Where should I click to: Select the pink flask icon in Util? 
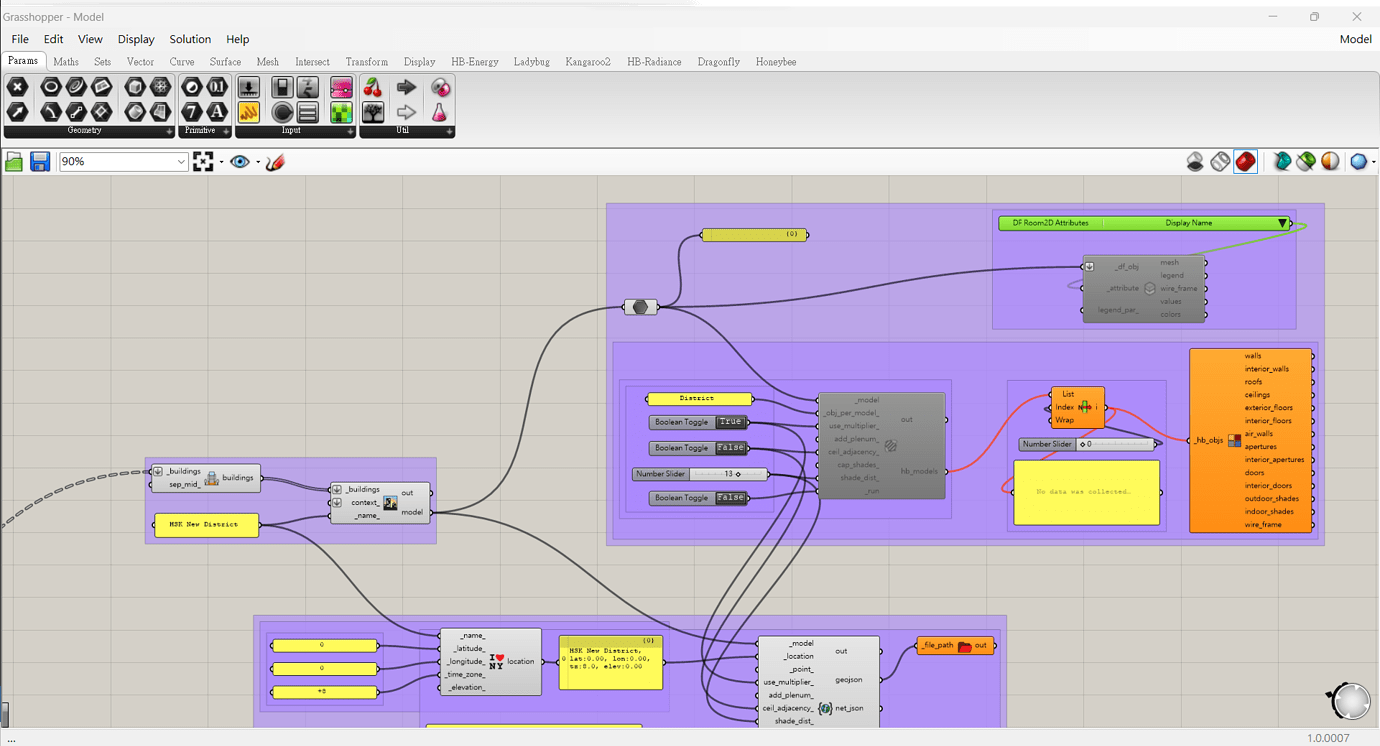click(x=440, y=112)
